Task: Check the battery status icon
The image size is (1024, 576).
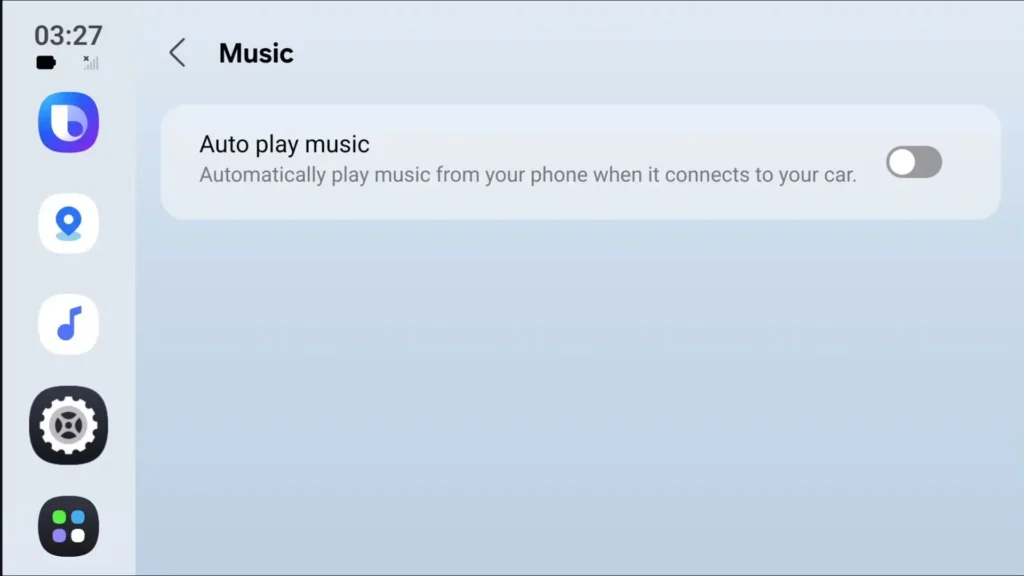Action: [x=46, y=63]
